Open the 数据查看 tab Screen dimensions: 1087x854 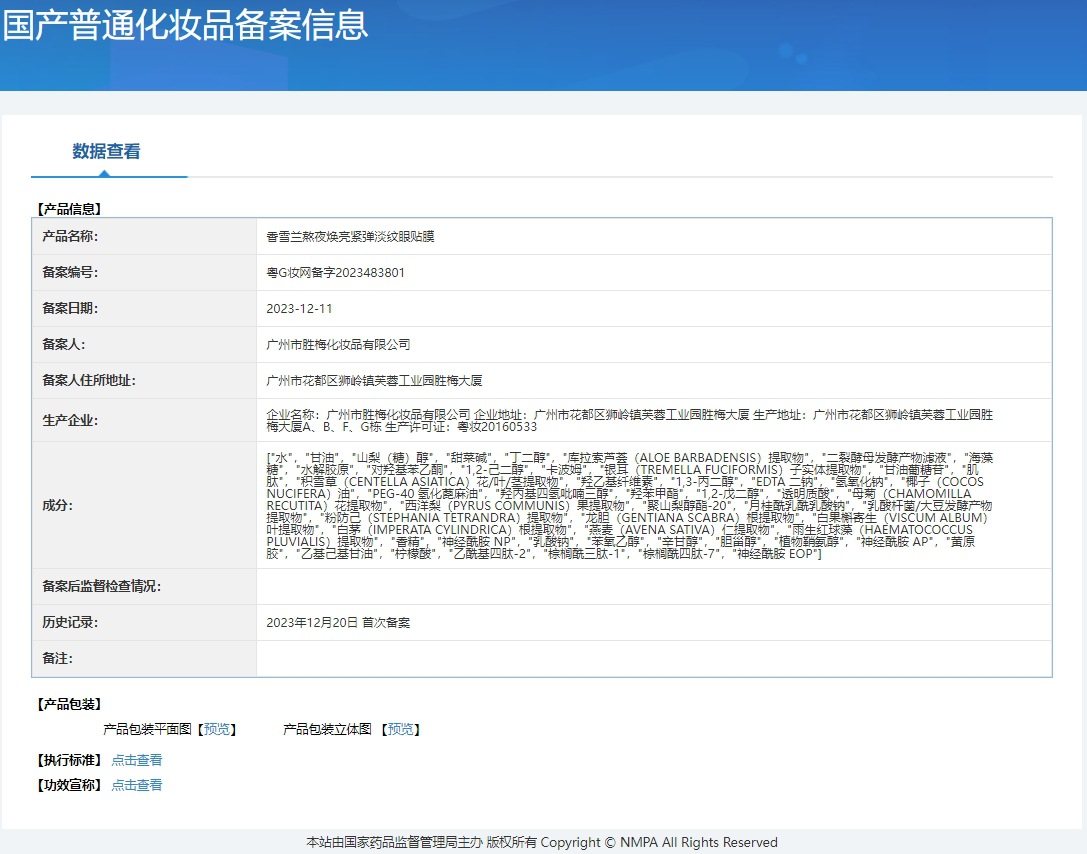(x=106, y=151)
